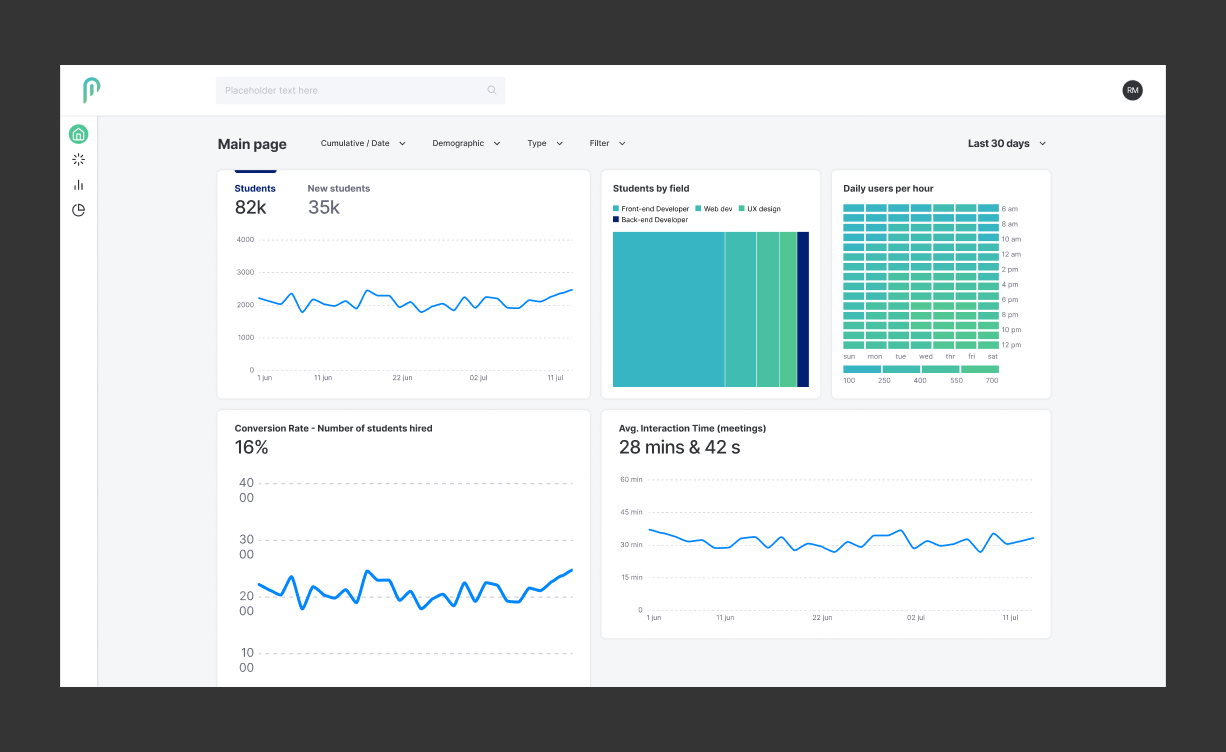Viewport: 1226px width, 752px height.
Task: Click the dark blue treemap bar
Action: [x=803, y=309]
